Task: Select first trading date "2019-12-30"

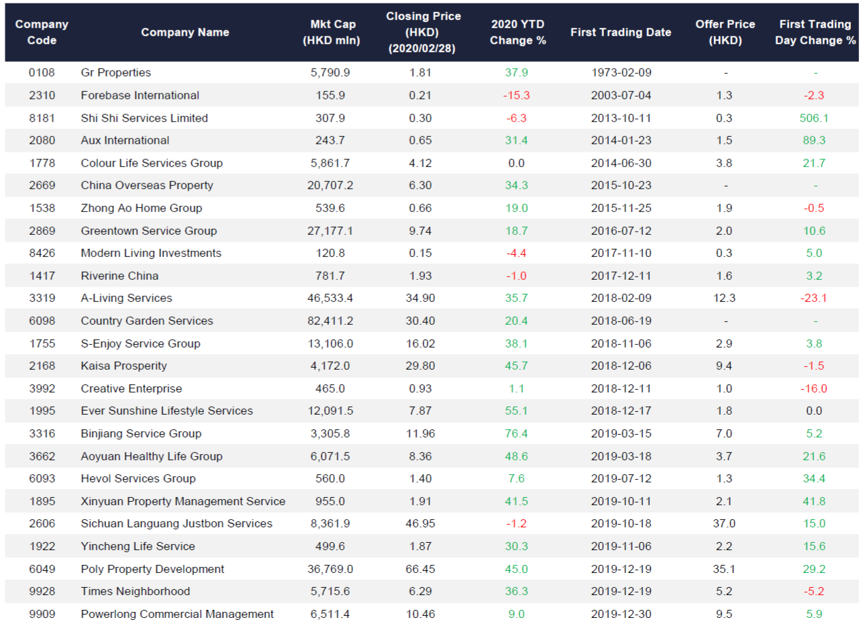Action: (621, 614)
